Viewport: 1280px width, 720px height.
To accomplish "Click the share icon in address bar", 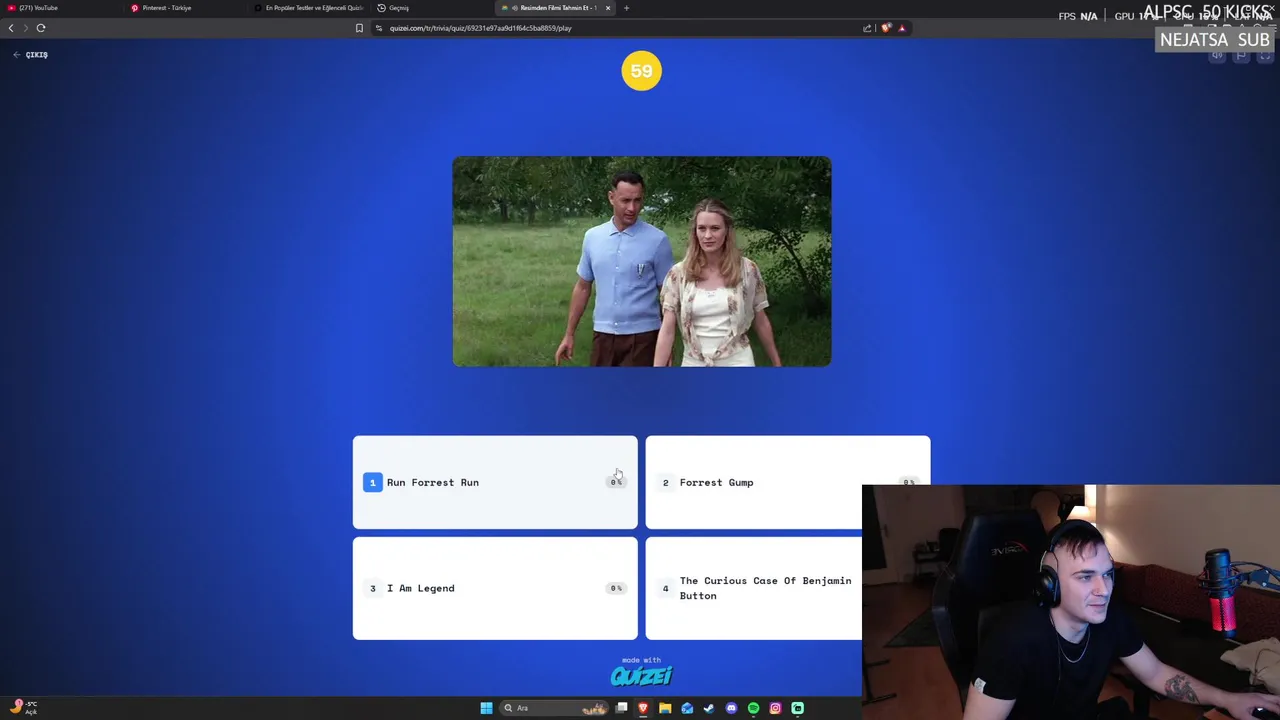I will tap(867, 28).
